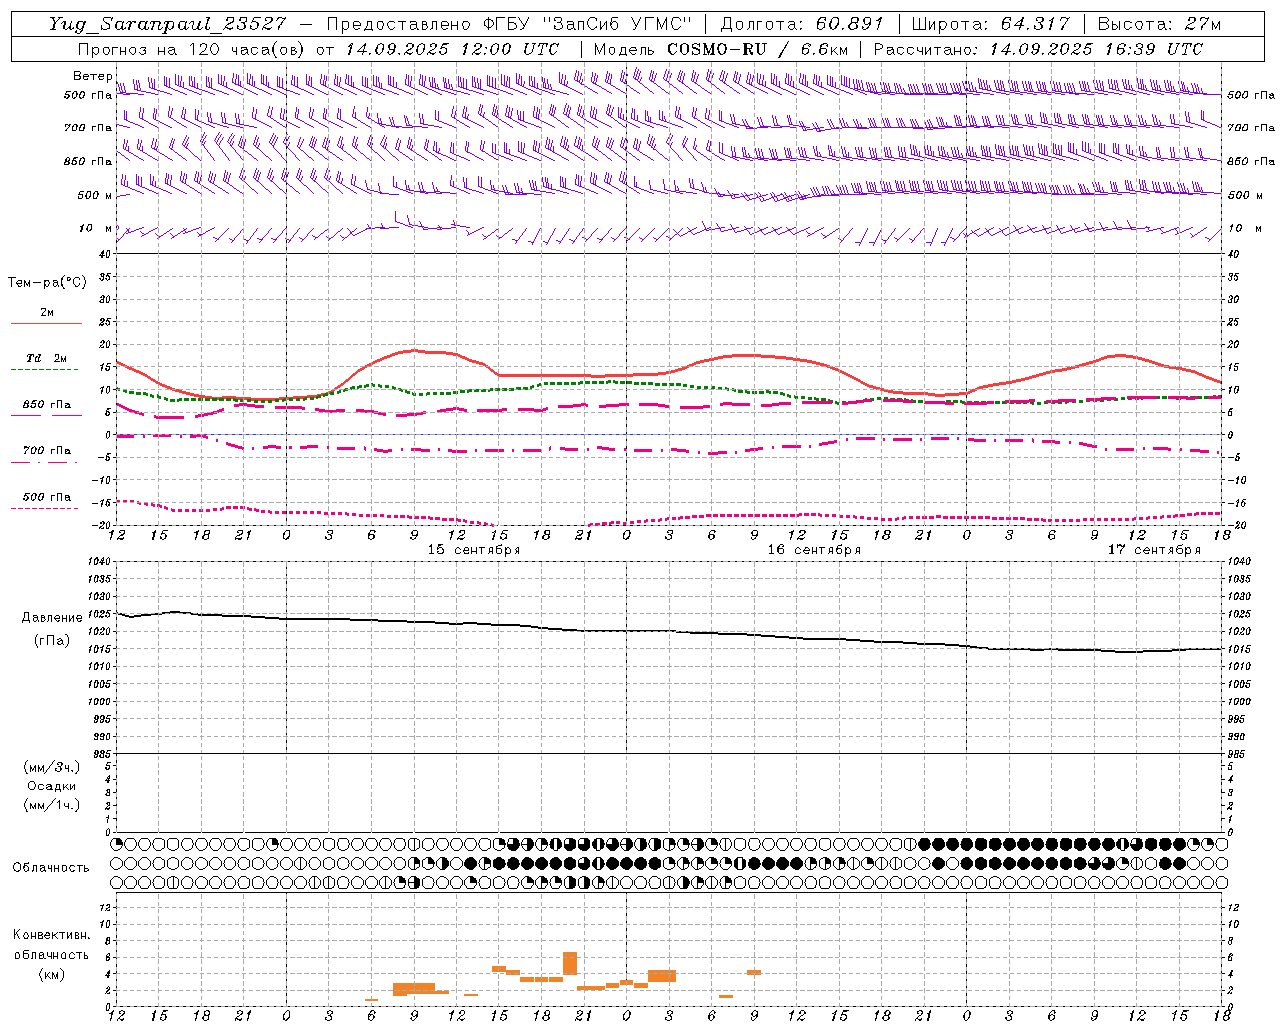Screen dimensions: 1280x1024
Task: Click the 850 гПа wind level label on right
Action: 1251,161
